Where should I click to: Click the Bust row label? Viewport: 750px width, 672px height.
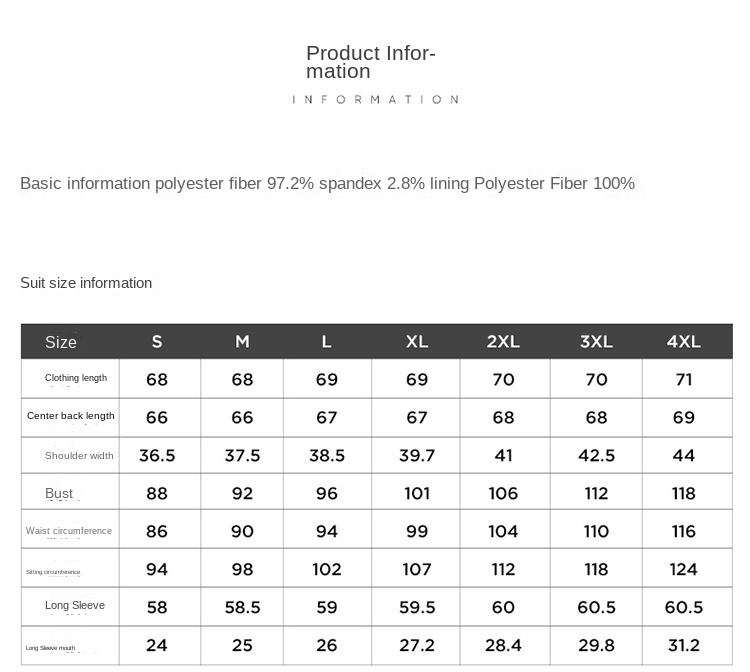(59, 494)
